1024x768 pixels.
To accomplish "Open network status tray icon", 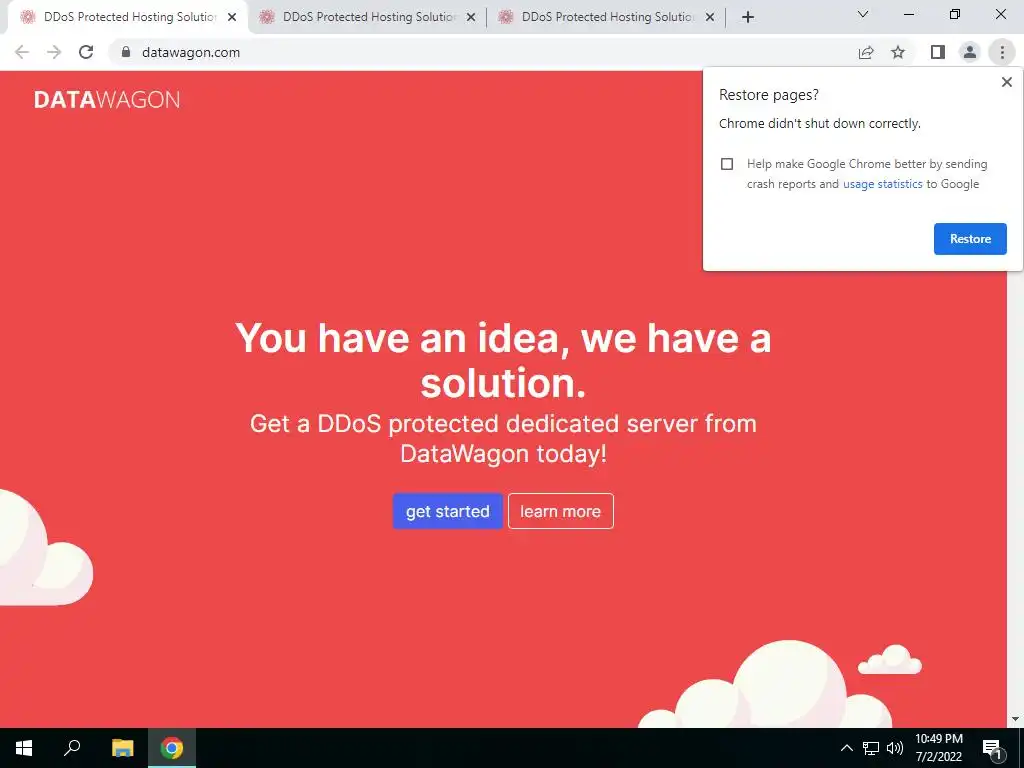I will [871, 748].
